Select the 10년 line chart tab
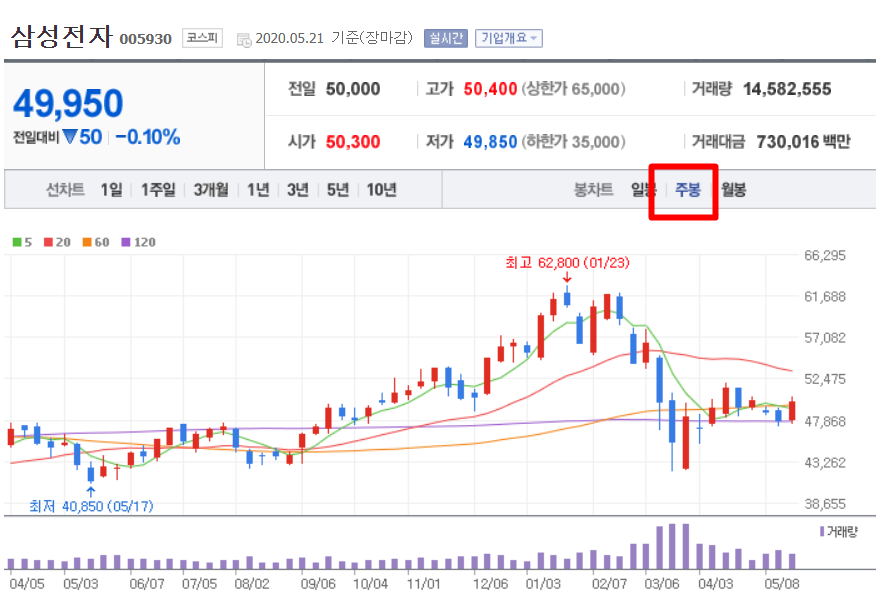The image size is (876, 609). (x=382, y=190)
